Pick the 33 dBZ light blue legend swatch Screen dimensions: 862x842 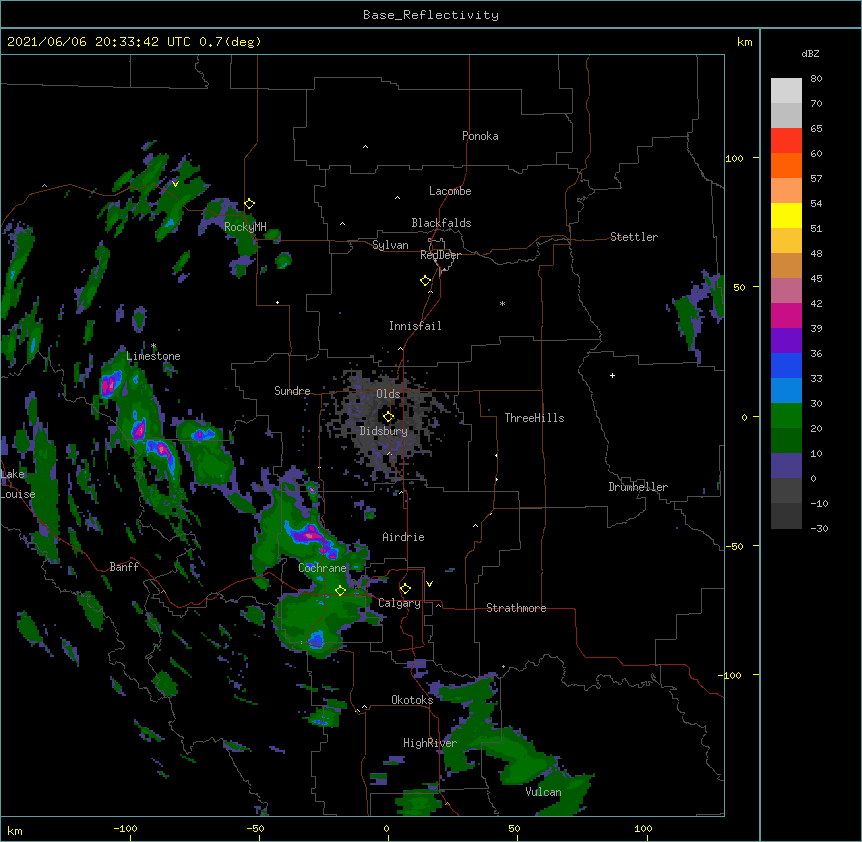point(786,391)
